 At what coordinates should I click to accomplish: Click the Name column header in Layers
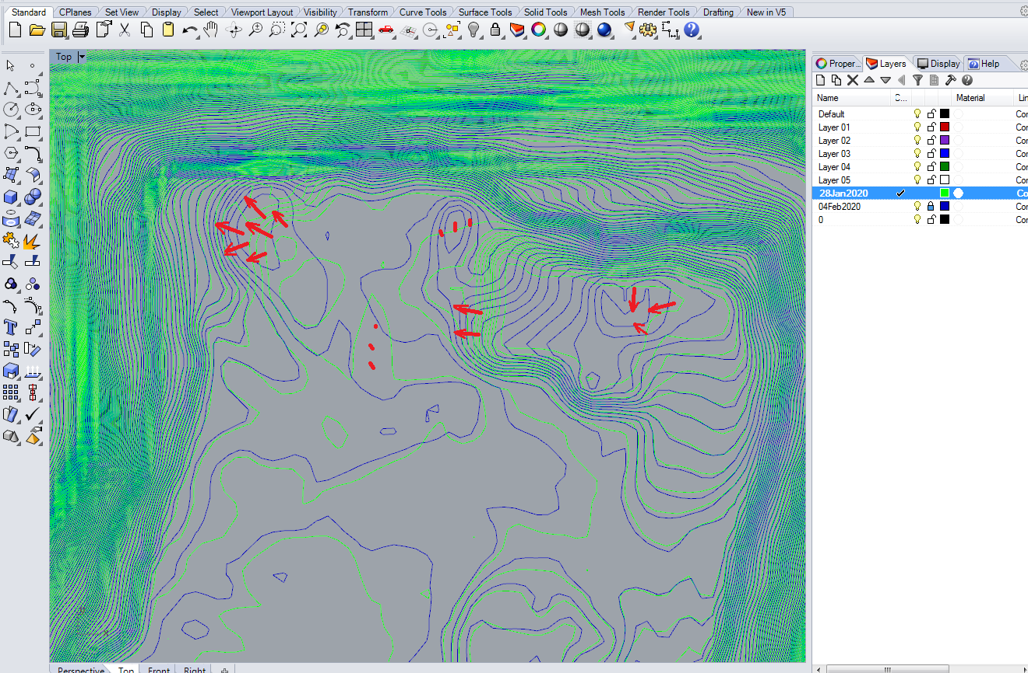click(852, 98)
